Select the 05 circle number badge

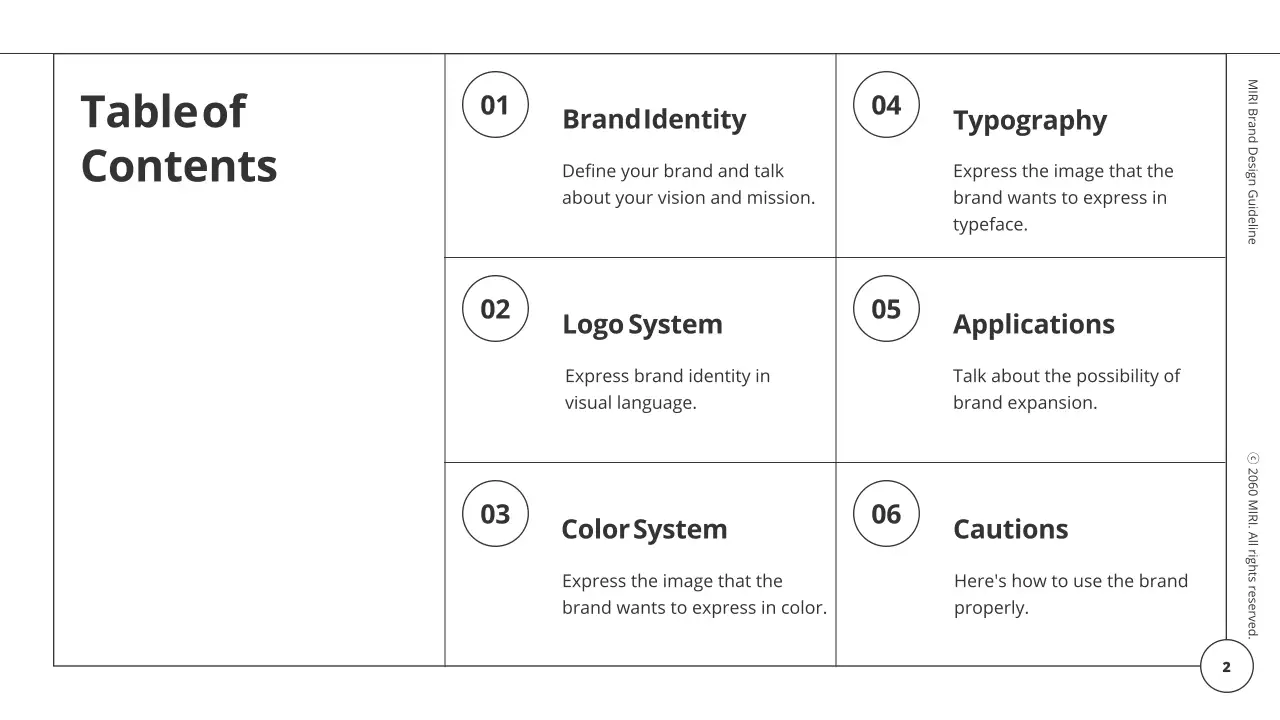pos(886,309)
